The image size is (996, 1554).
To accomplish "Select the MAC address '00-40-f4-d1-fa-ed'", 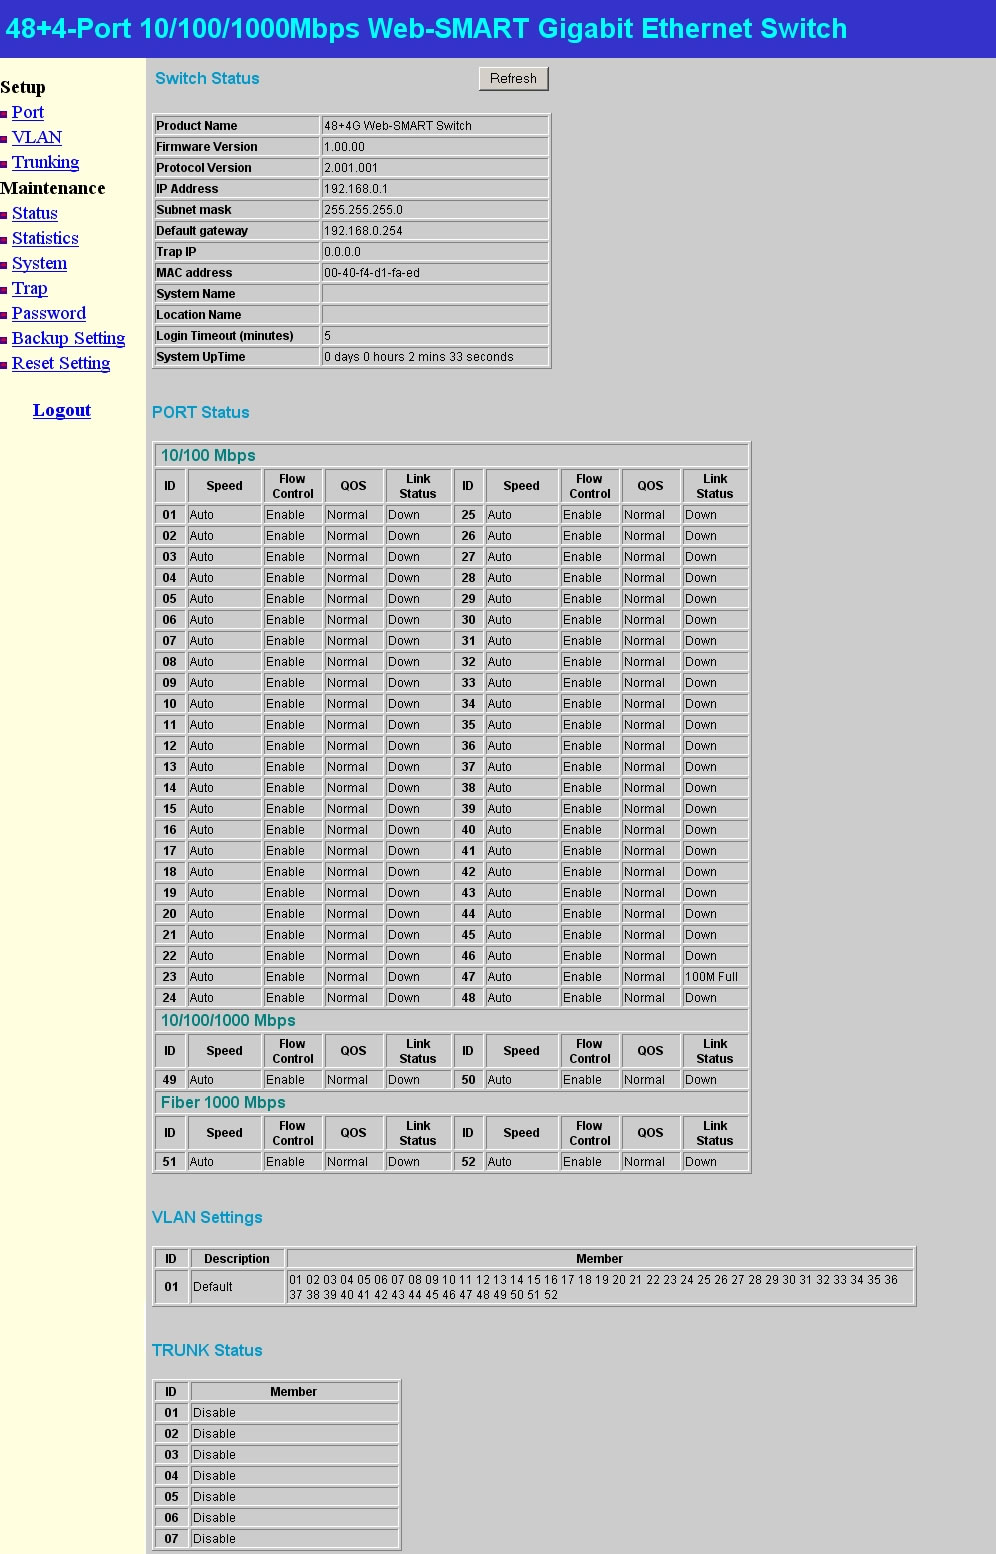I will coord(372,273).
